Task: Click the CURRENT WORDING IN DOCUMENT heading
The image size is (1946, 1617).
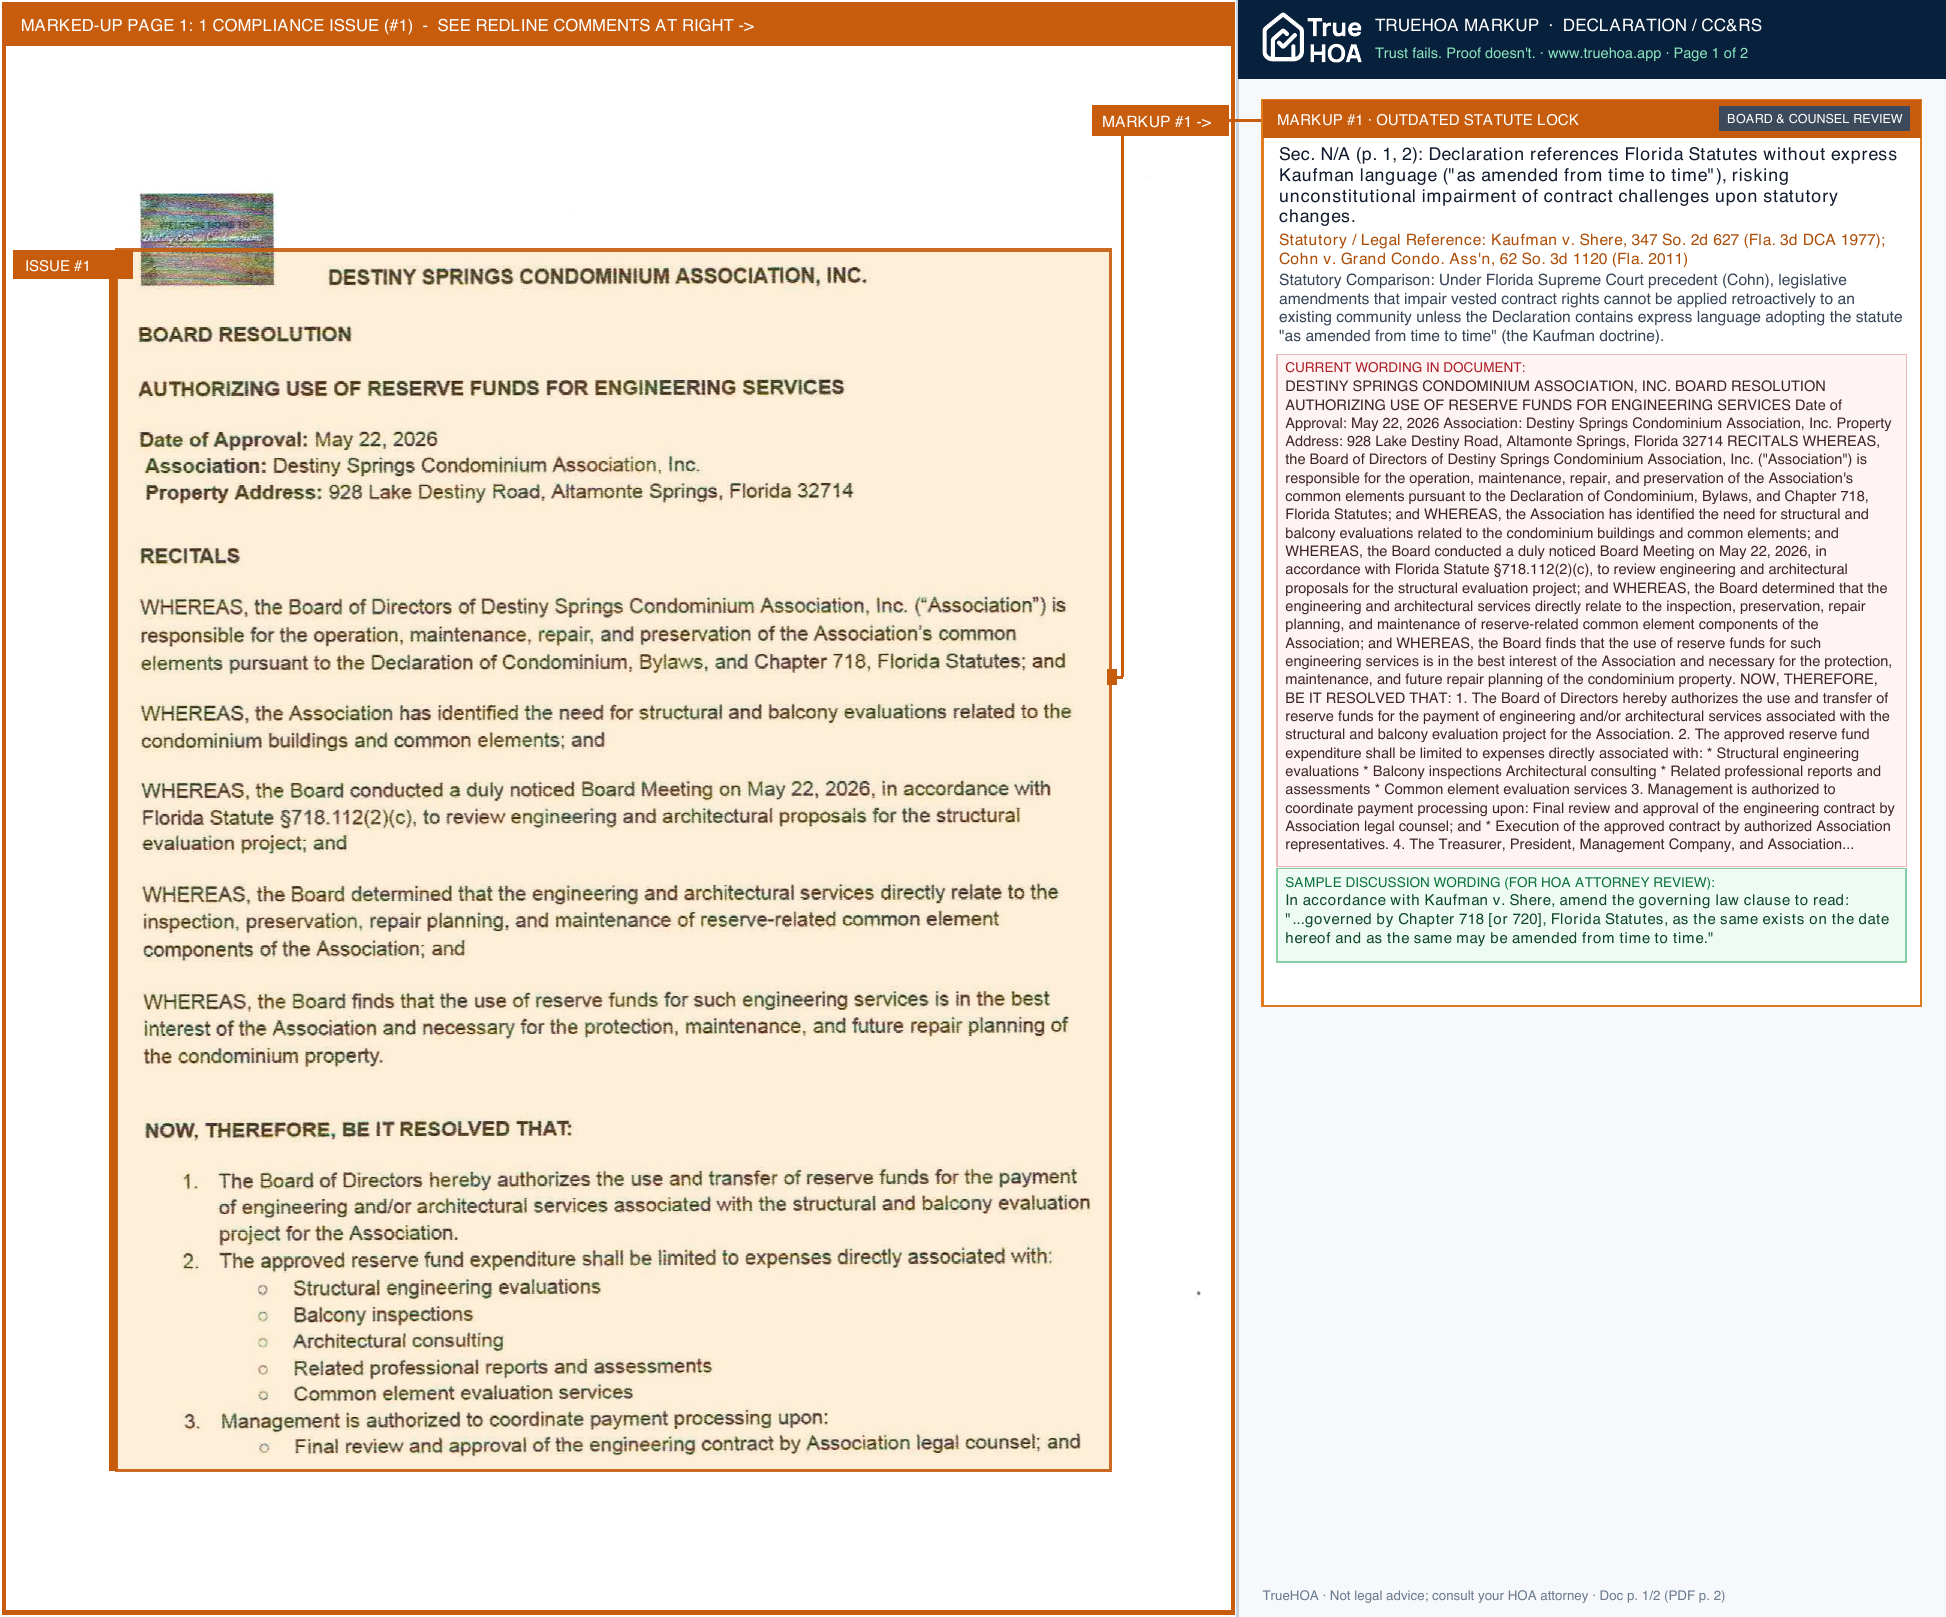Action: (x=1405, y=367)
